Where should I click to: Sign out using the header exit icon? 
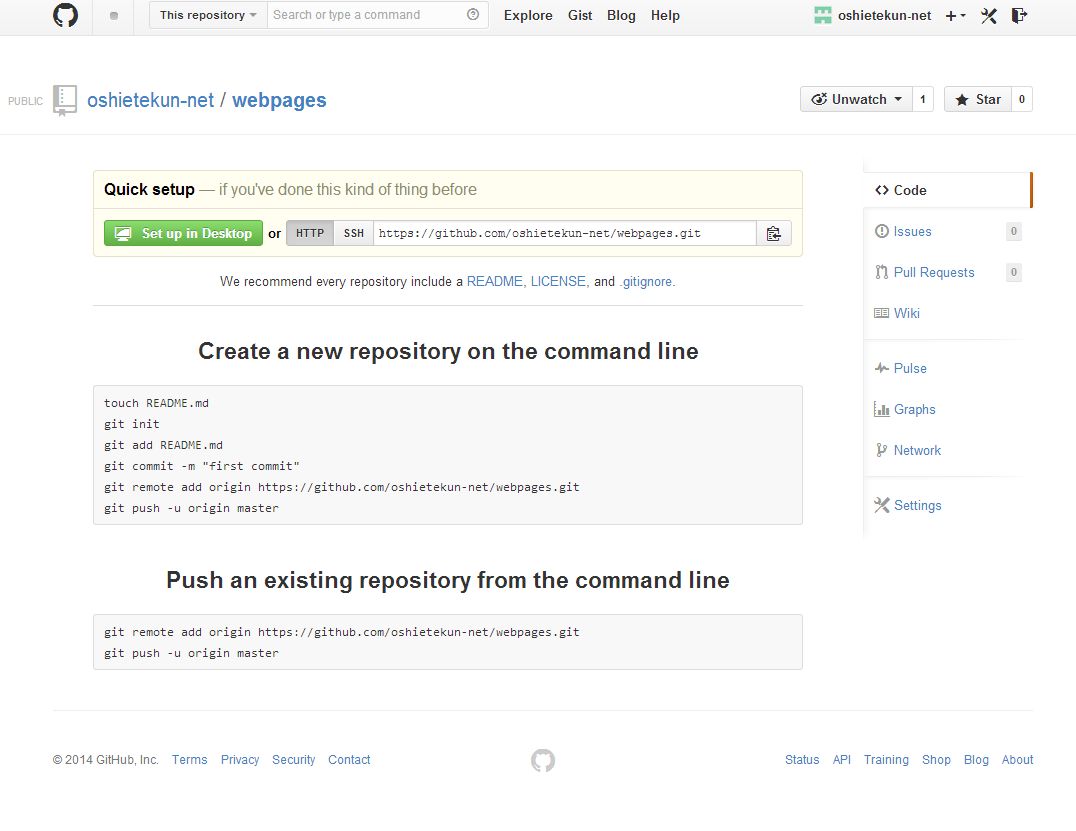point(1020,15)
